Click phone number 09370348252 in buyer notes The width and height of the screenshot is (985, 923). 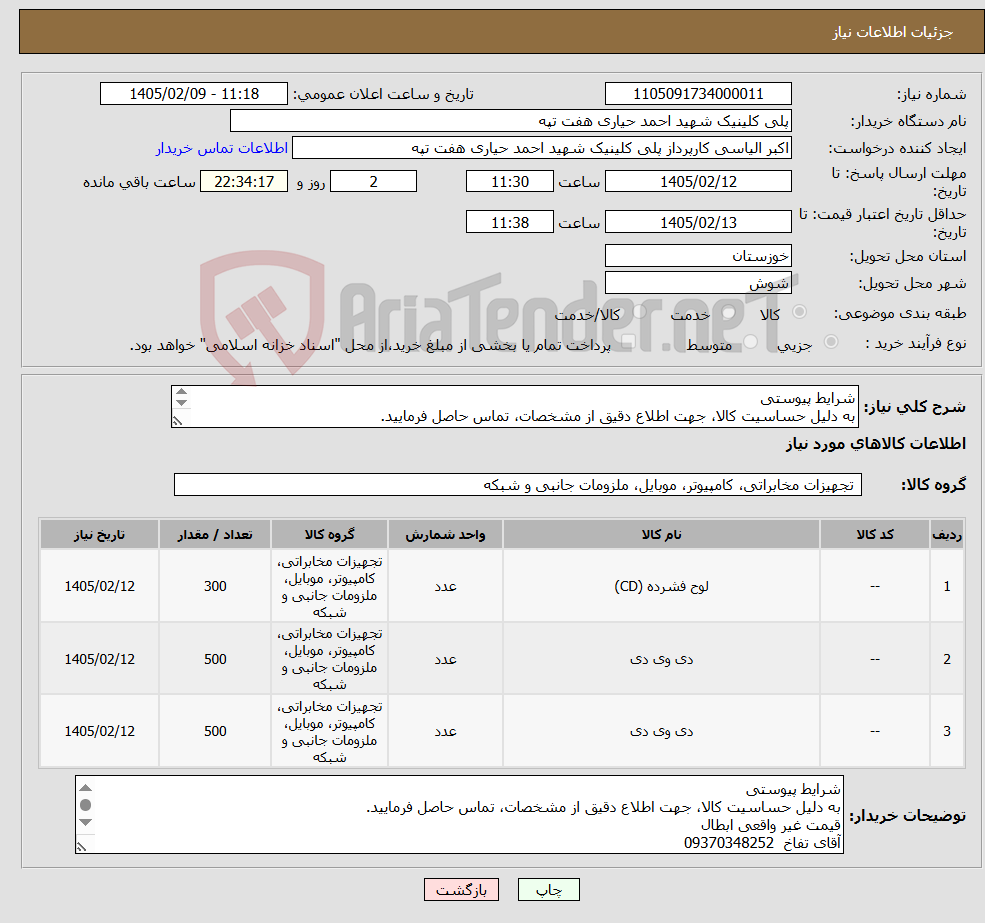[x=729, y=843]
